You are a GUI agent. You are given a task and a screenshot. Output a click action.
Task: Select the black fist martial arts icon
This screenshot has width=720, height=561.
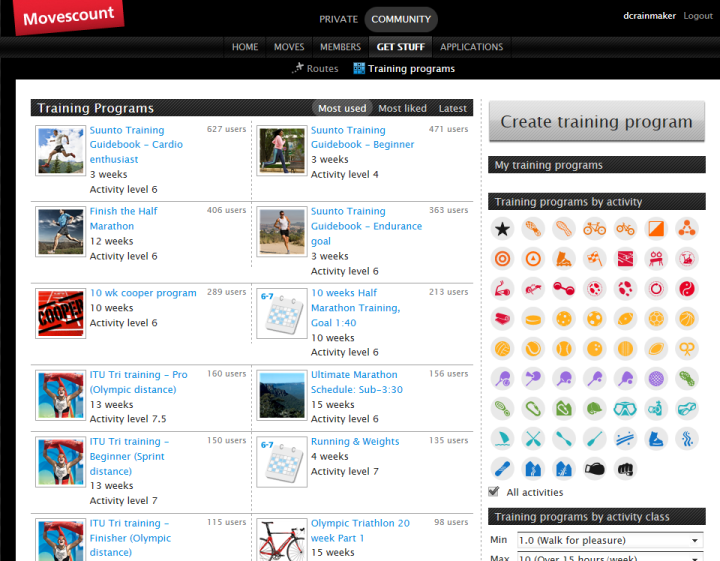pos(625,469)
